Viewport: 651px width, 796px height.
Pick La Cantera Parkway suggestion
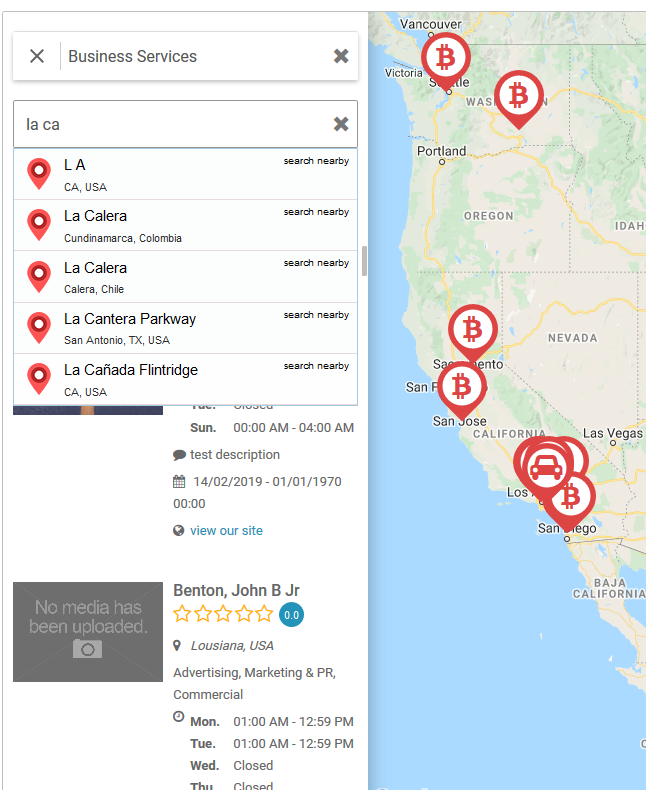click(x=185, y=328)
